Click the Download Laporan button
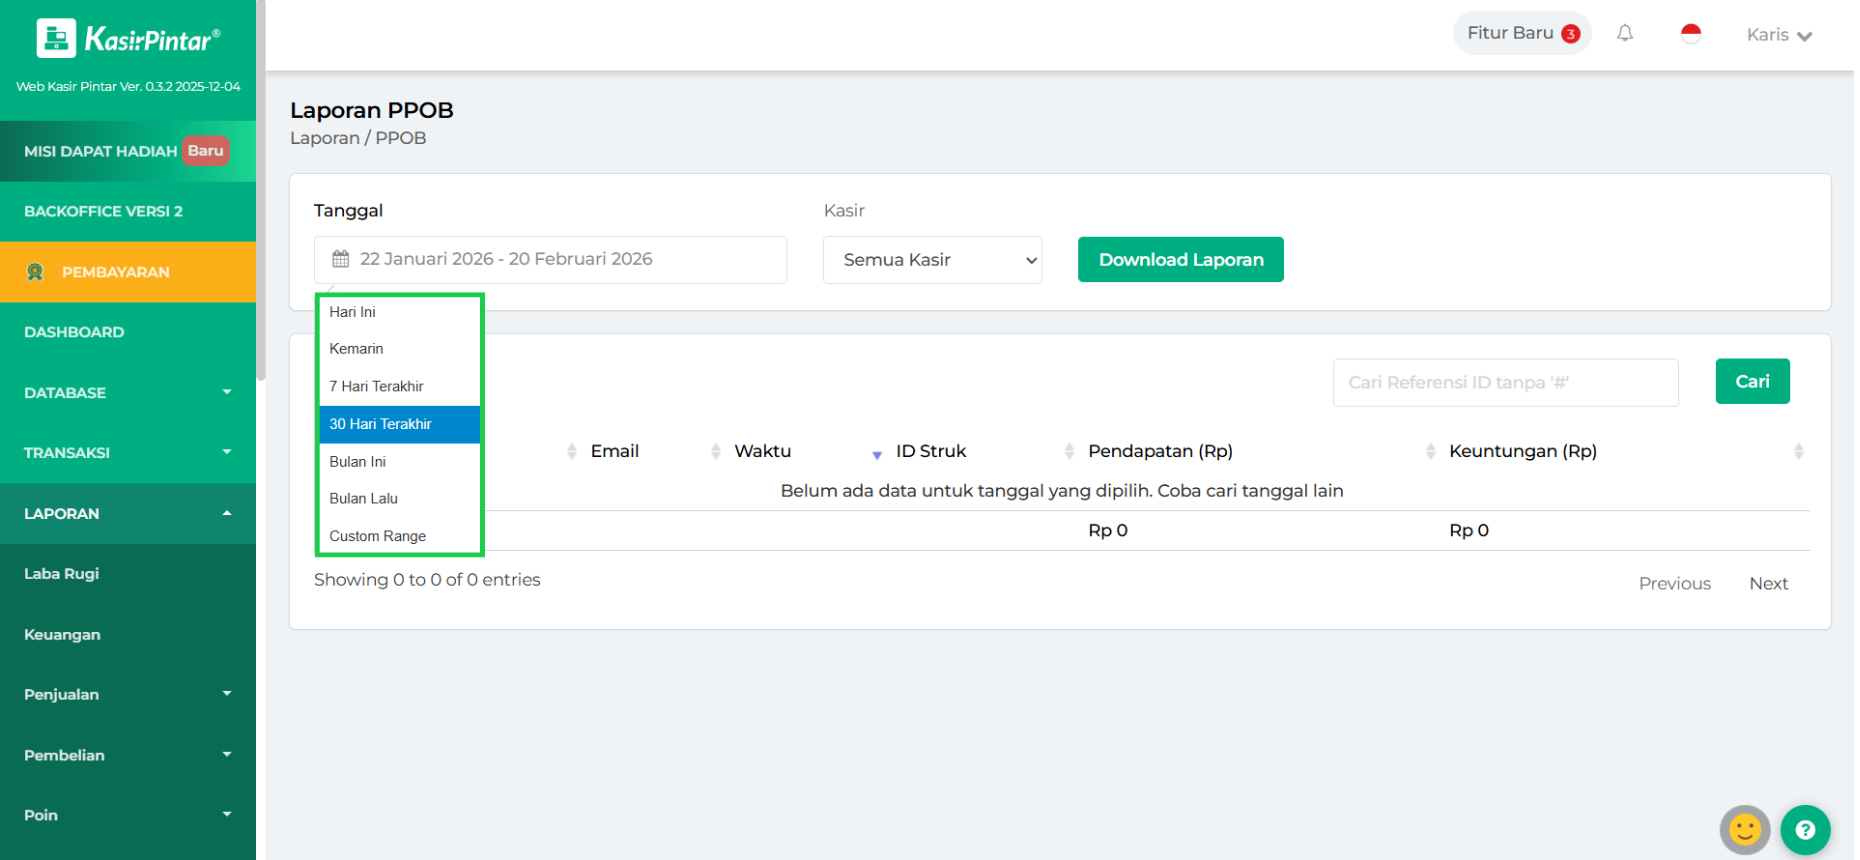This screenshot has width=1860, height=860. coord(1180,260)
